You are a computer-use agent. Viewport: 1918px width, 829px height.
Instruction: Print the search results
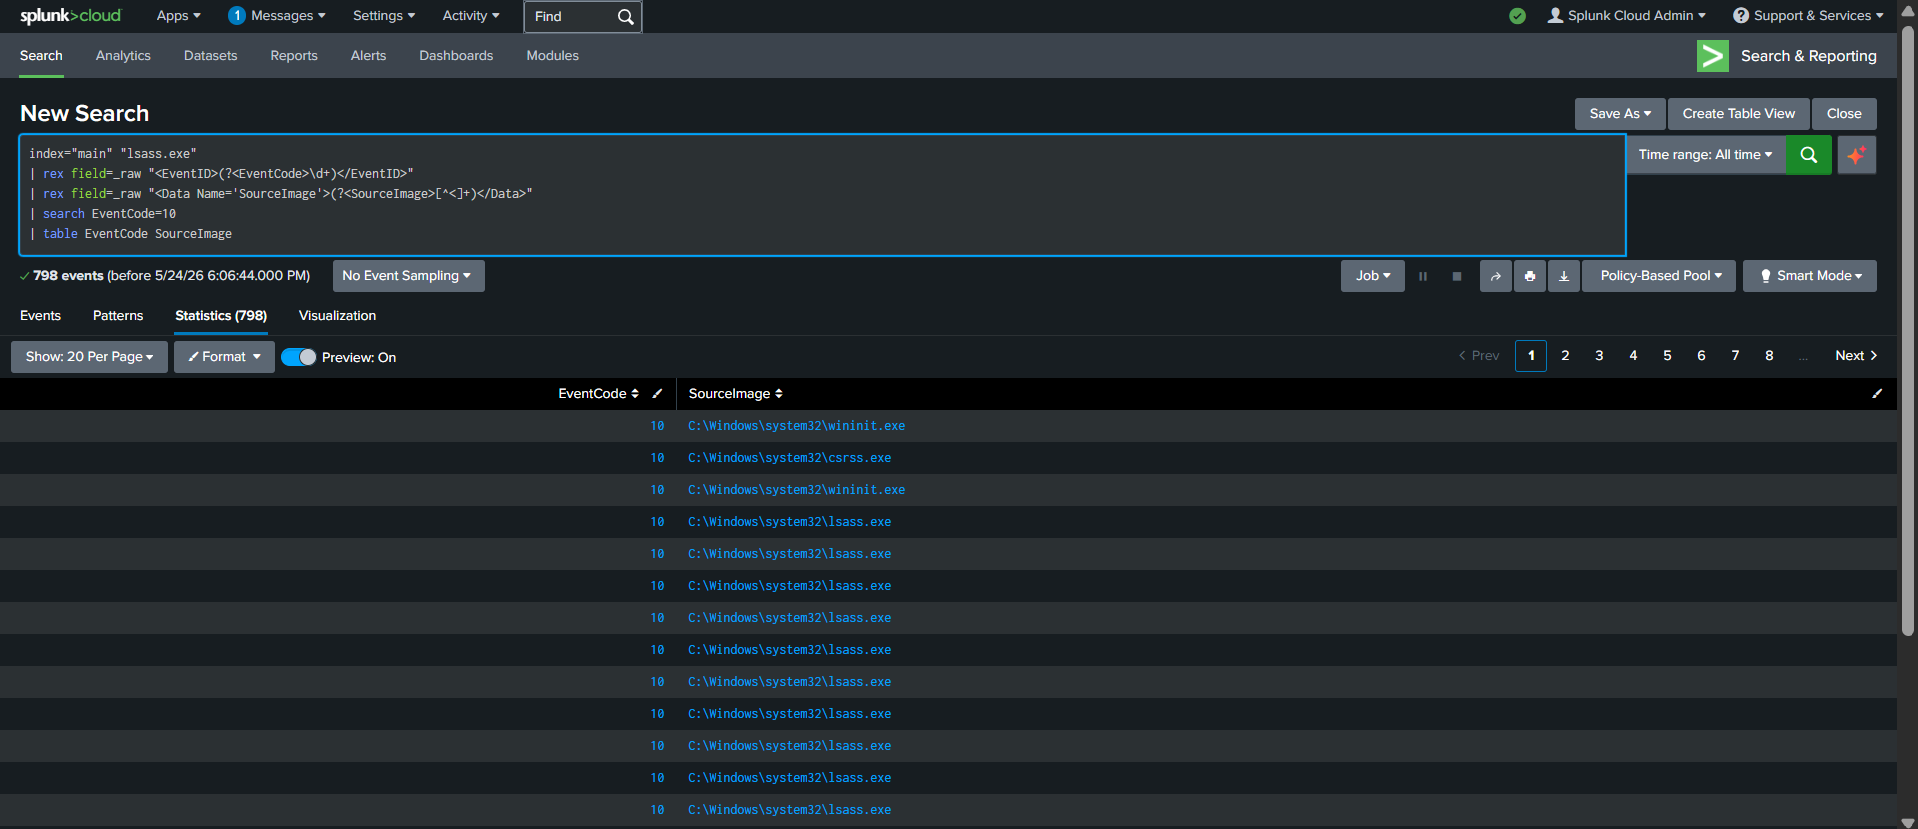tap(1530, 276)
